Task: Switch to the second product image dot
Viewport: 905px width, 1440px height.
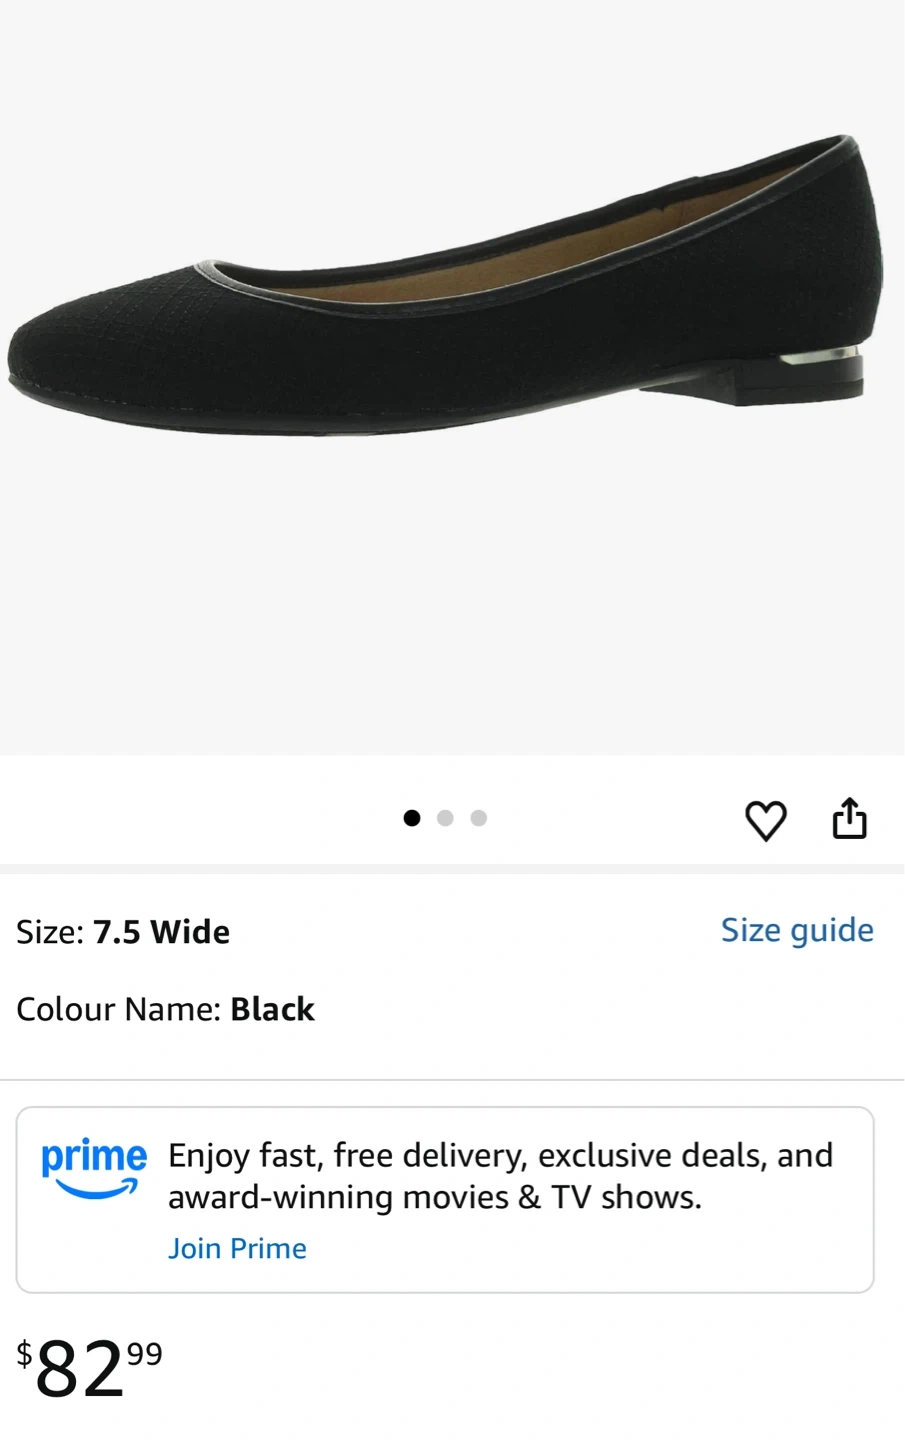Action: click(x=445, y=818)
